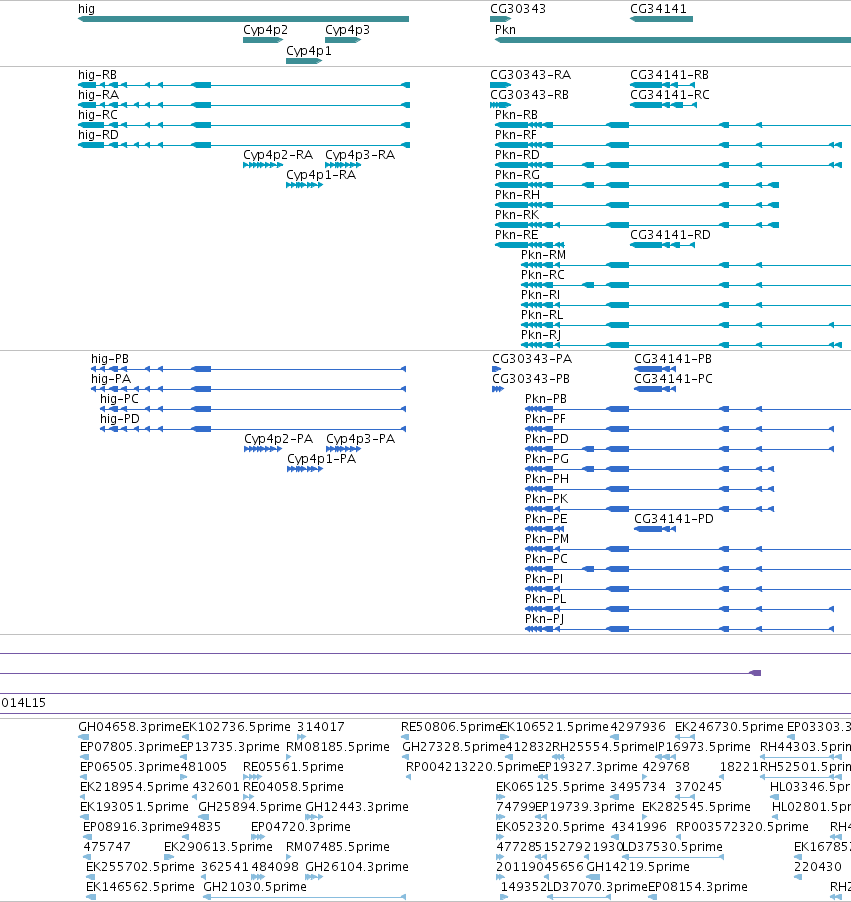The height and width of the screenshot is (902, 851).
Task: Click Cyp4p3-RA transcript label
Action: tap(360, 155)
